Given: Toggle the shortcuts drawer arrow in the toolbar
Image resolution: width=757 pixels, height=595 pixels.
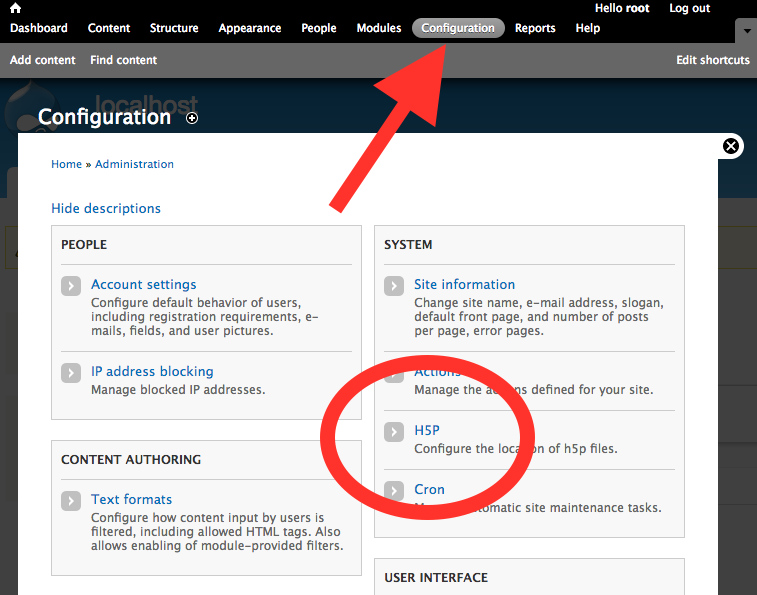Looking at the screenshot, I should [x=745, y=31].
